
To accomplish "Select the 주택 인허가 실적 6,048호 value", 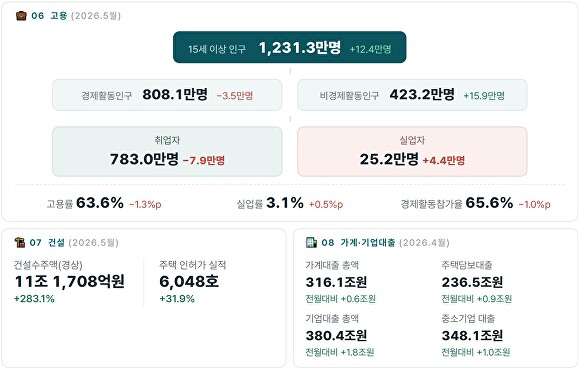I will pos(189,282).
